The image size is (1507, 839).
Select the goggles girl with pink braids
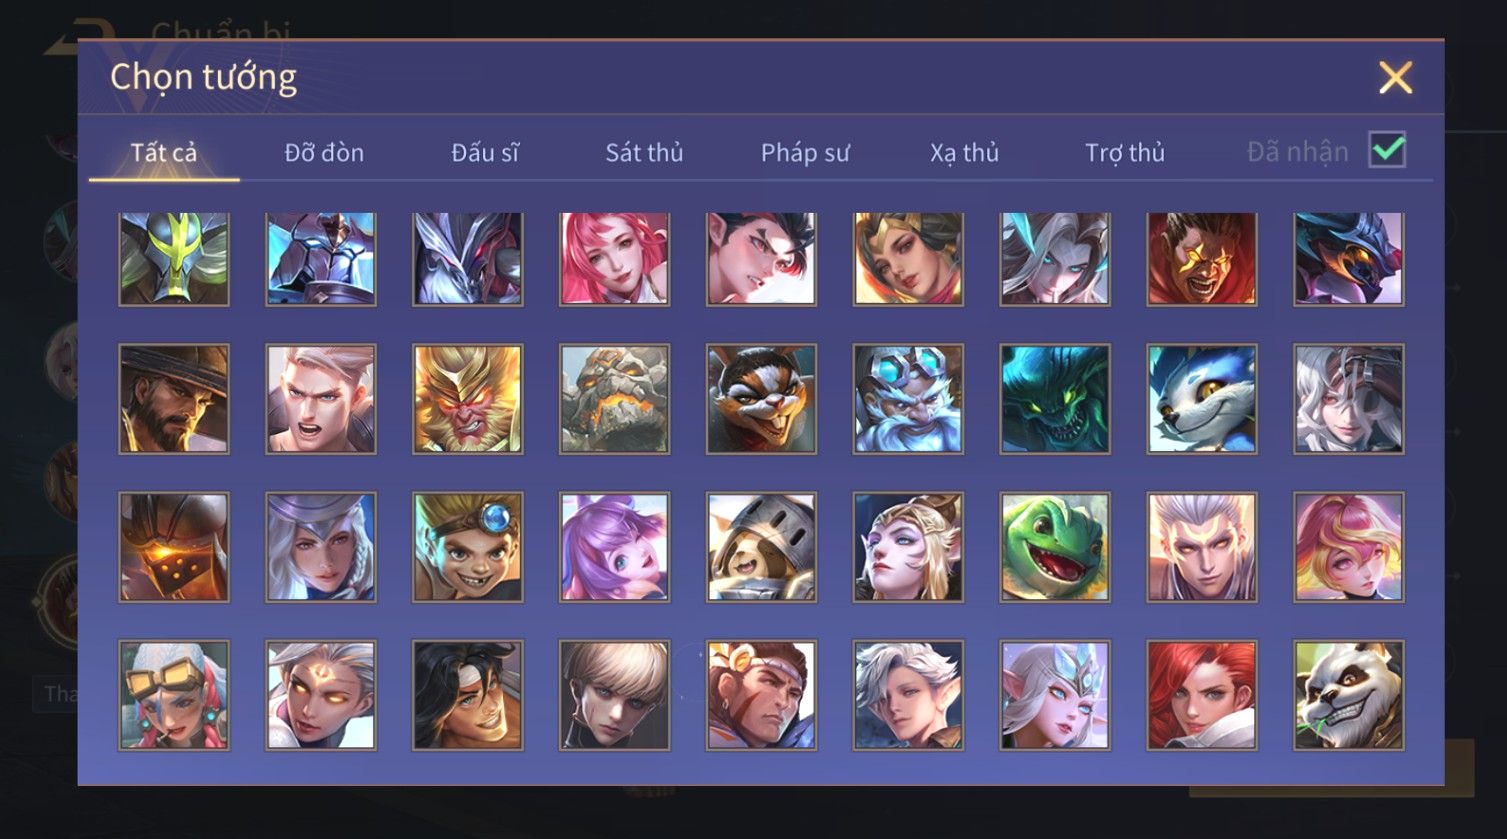click(x=174, y=695)
